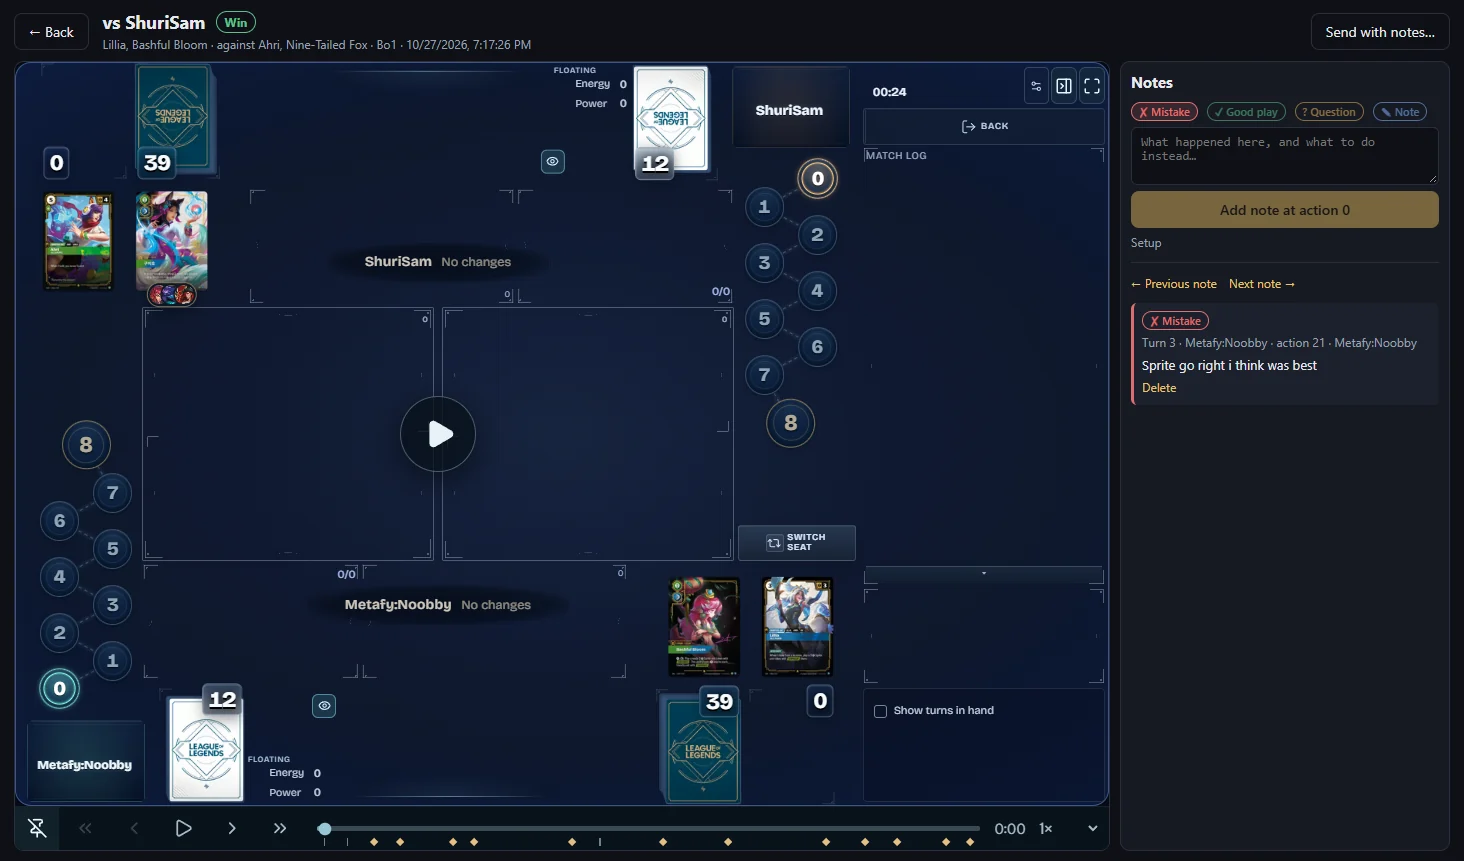Delete the Sprite go right note
Screen dimensions: 1464x861
[1159, 388]
